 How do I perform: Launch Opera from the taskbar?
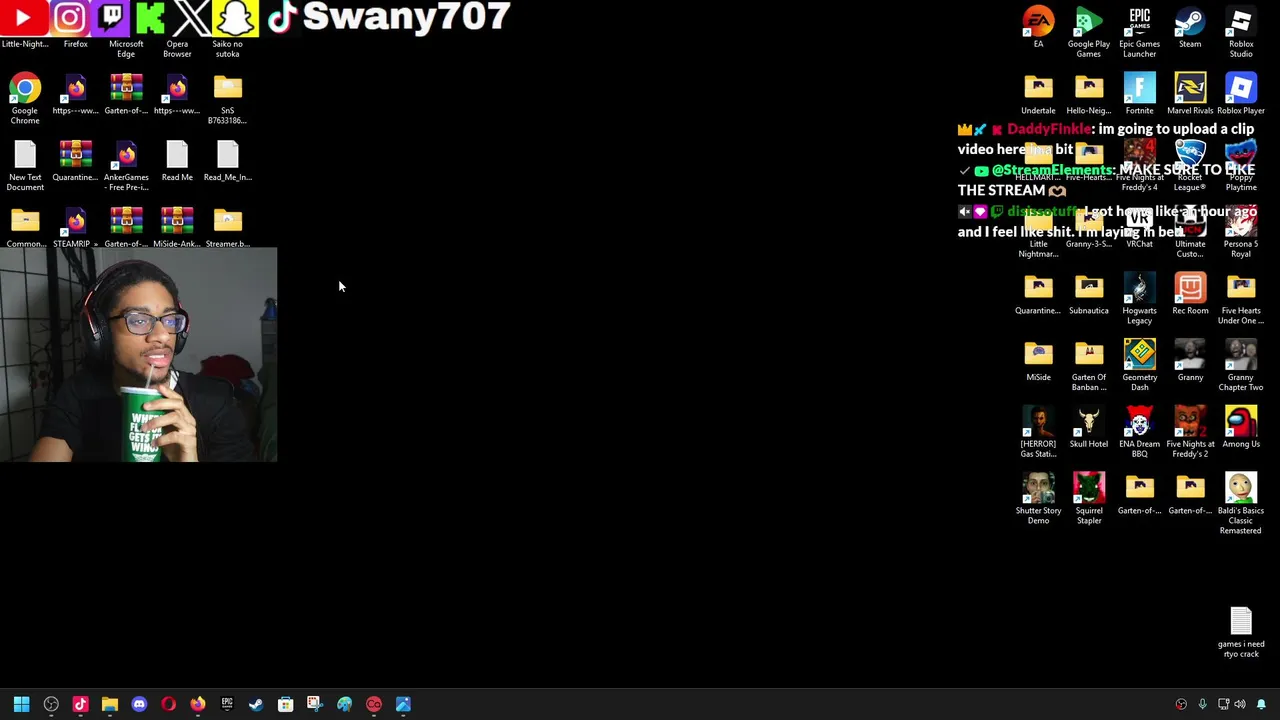(168, 704)
